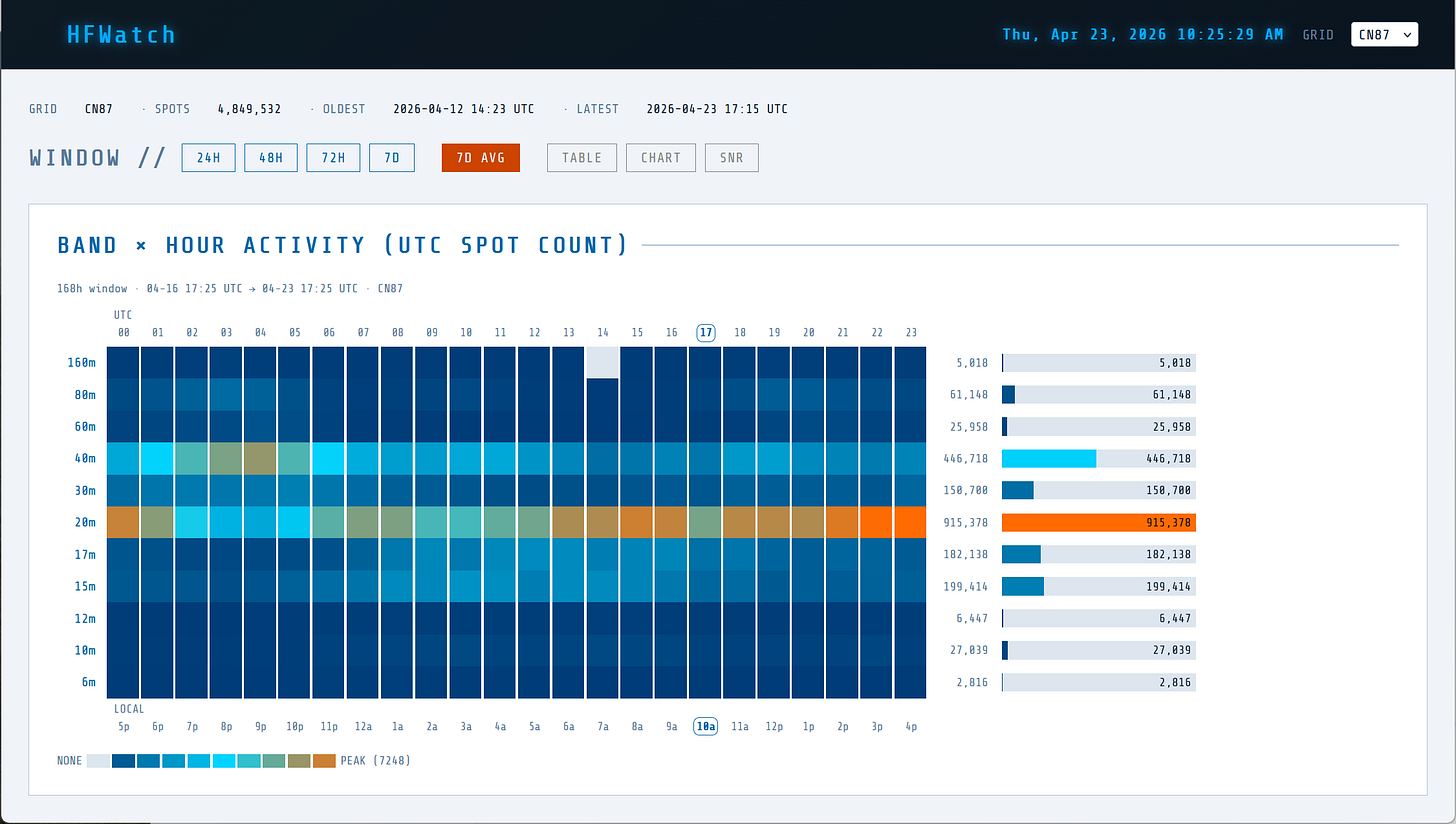Switch to the 48H window
This screenshot has width=1456, height=824.
[270, 157]
